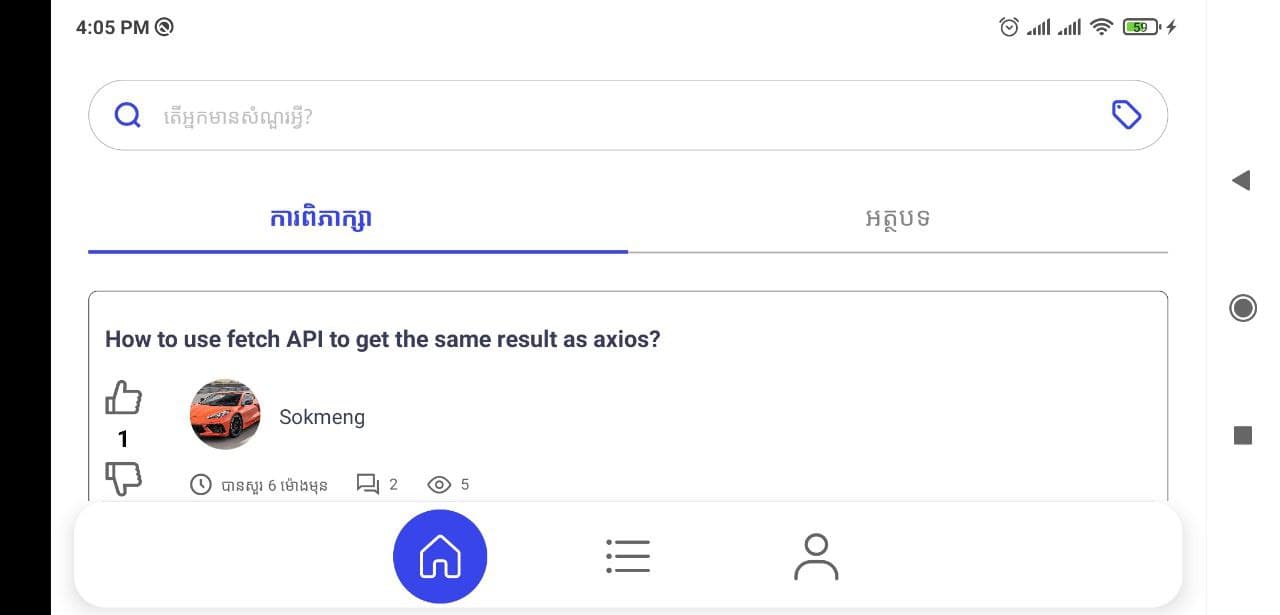Downvote the fetch API question
The height and width of the screenshot is (615, 1280).
point(123,478)
